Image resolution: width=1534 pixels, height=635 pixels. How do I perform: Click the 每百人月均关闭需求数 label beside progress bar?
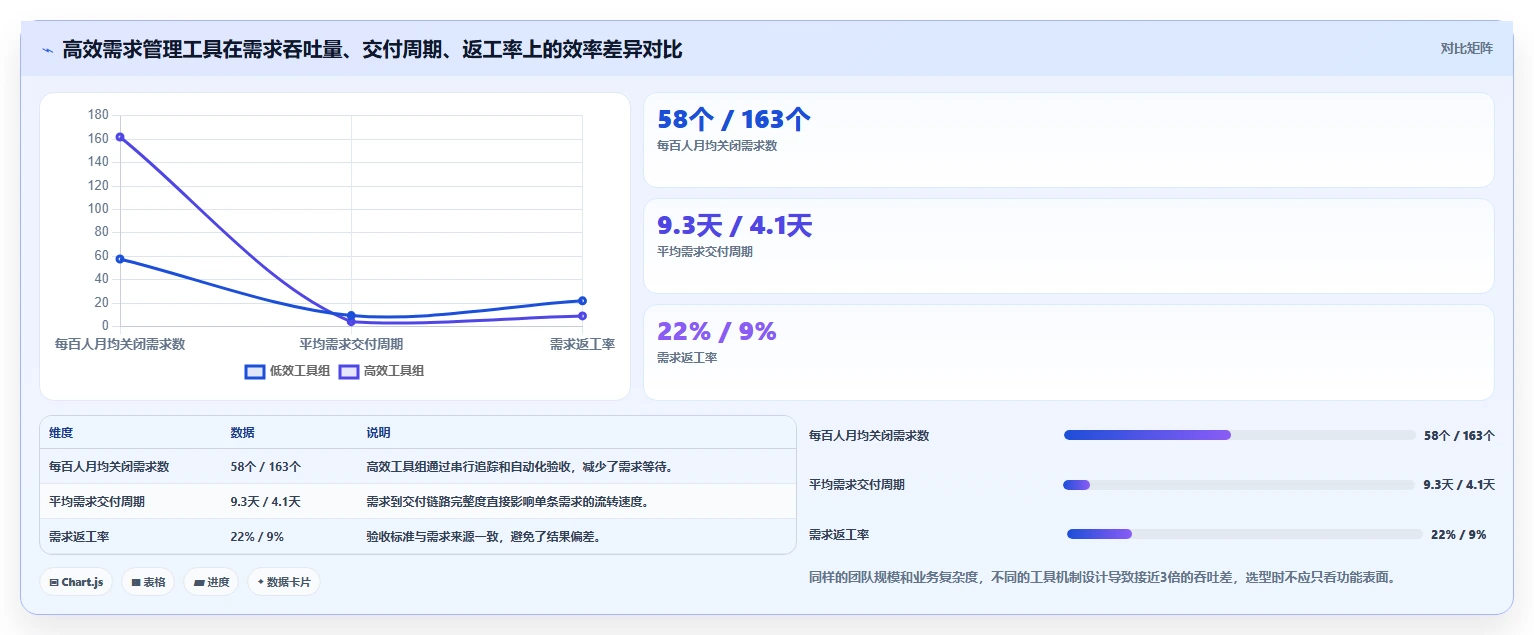[869, 436]
